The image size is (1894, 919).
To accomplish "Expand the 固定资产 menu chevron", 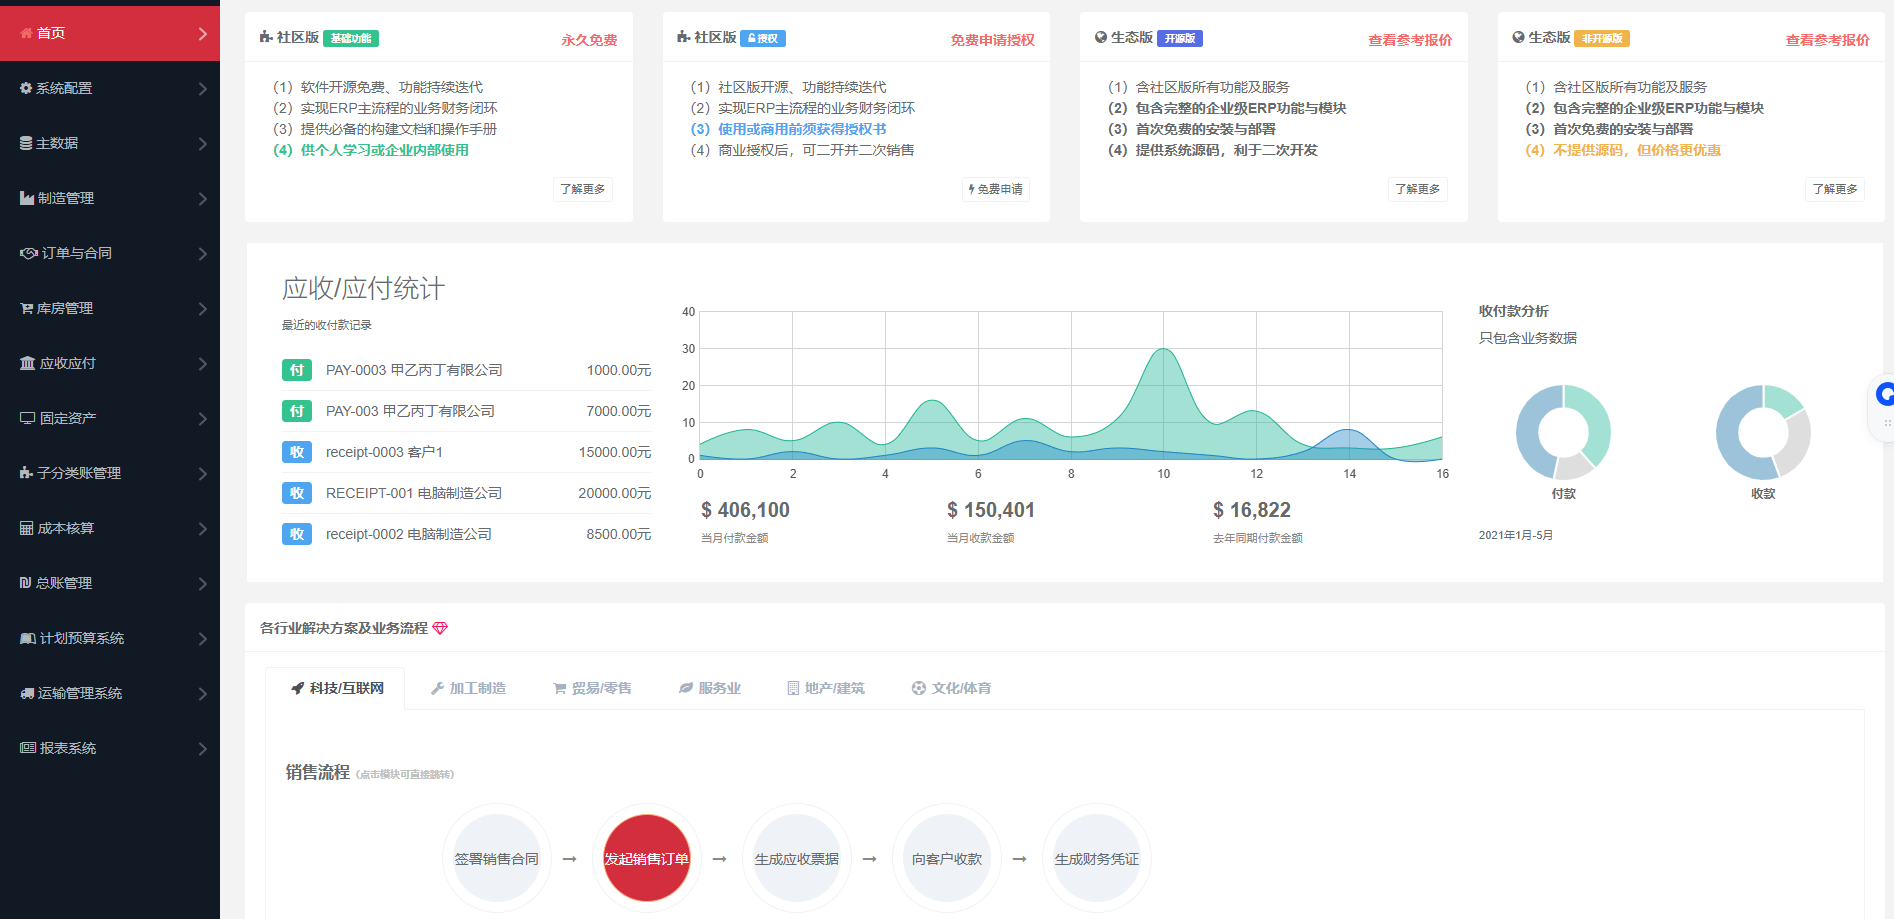I will coord(202,418).
